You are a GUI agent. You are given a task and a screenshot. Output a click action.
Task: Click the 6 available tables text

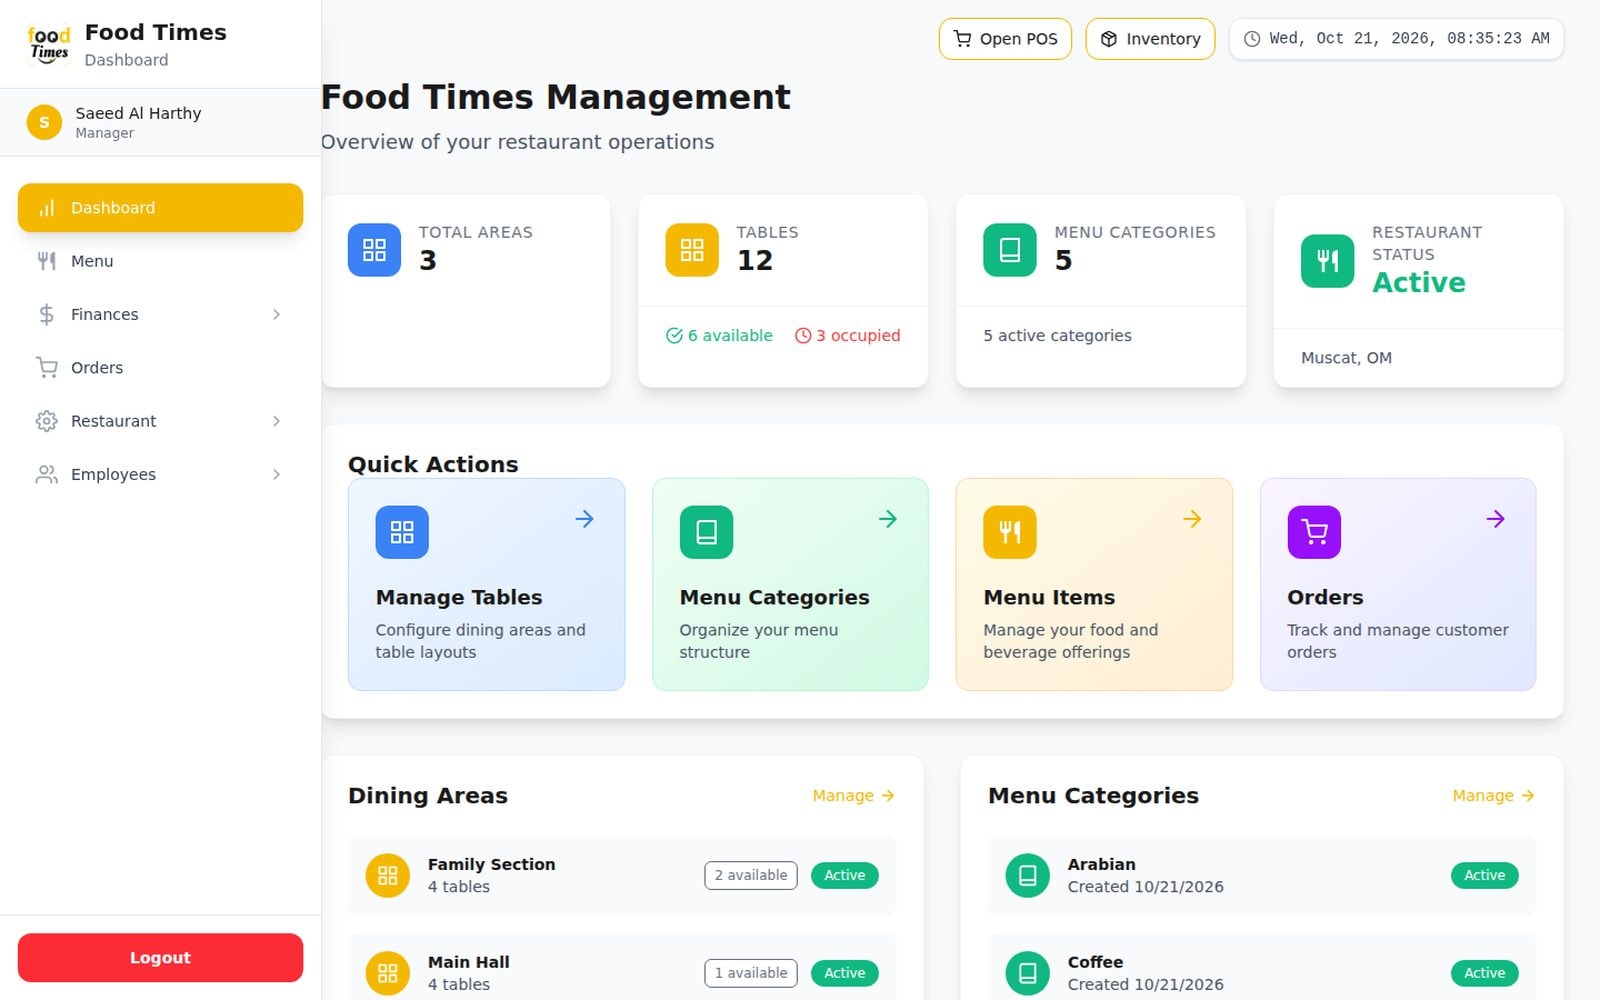(x=720, y=336)
